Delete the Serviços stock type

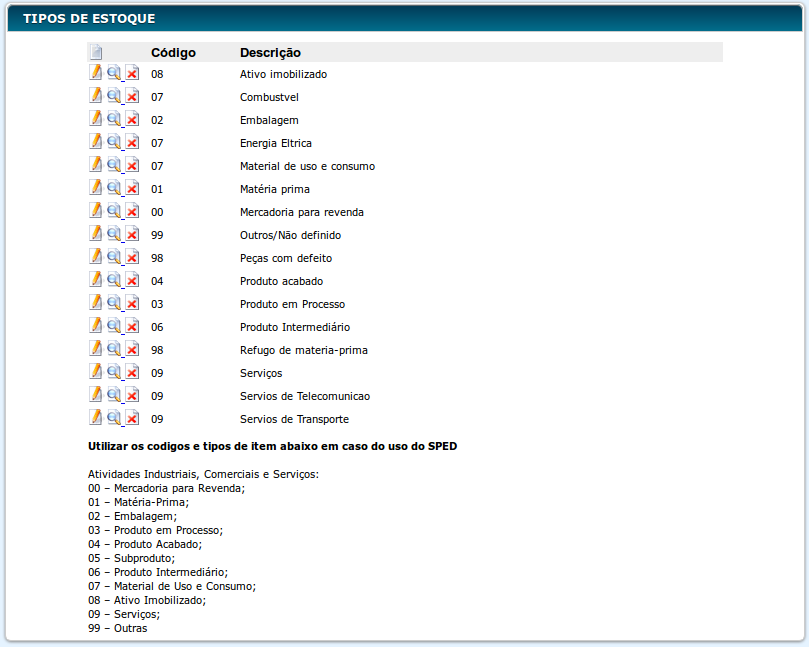pos(132,373)
